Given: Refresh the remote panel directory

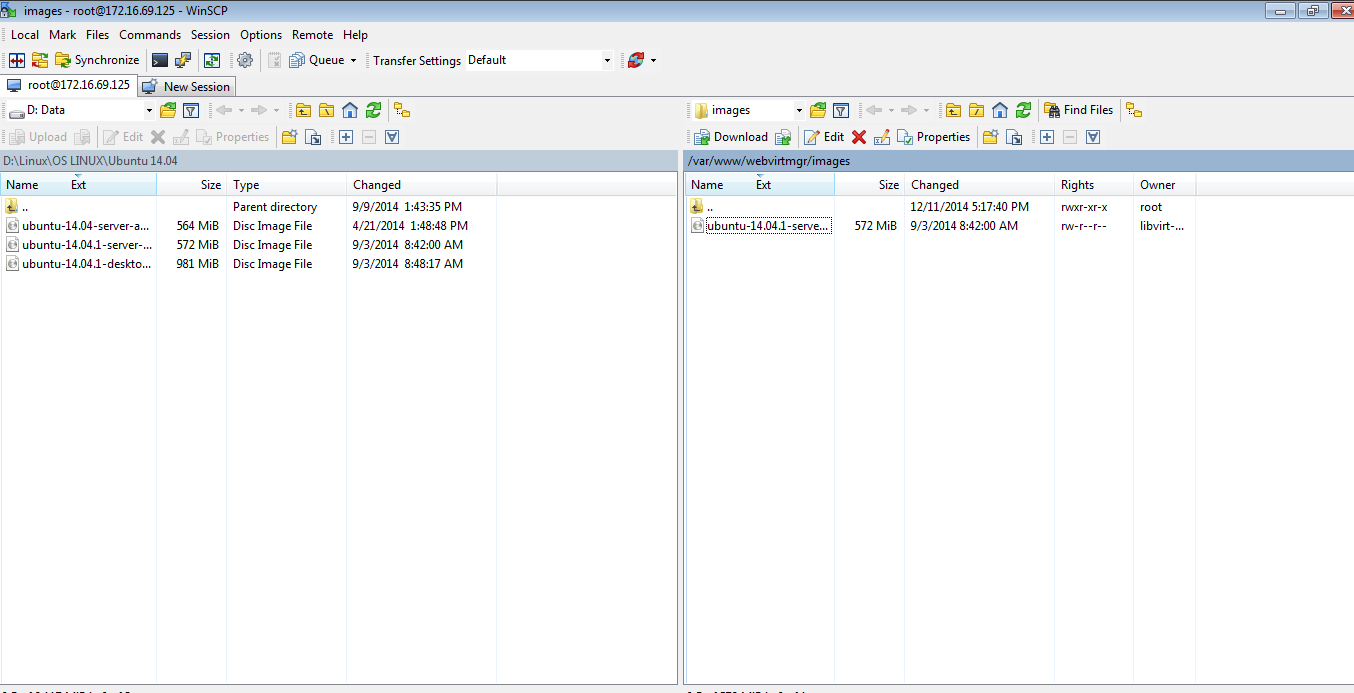Looking at the screenshot, I should [1023, 110].
